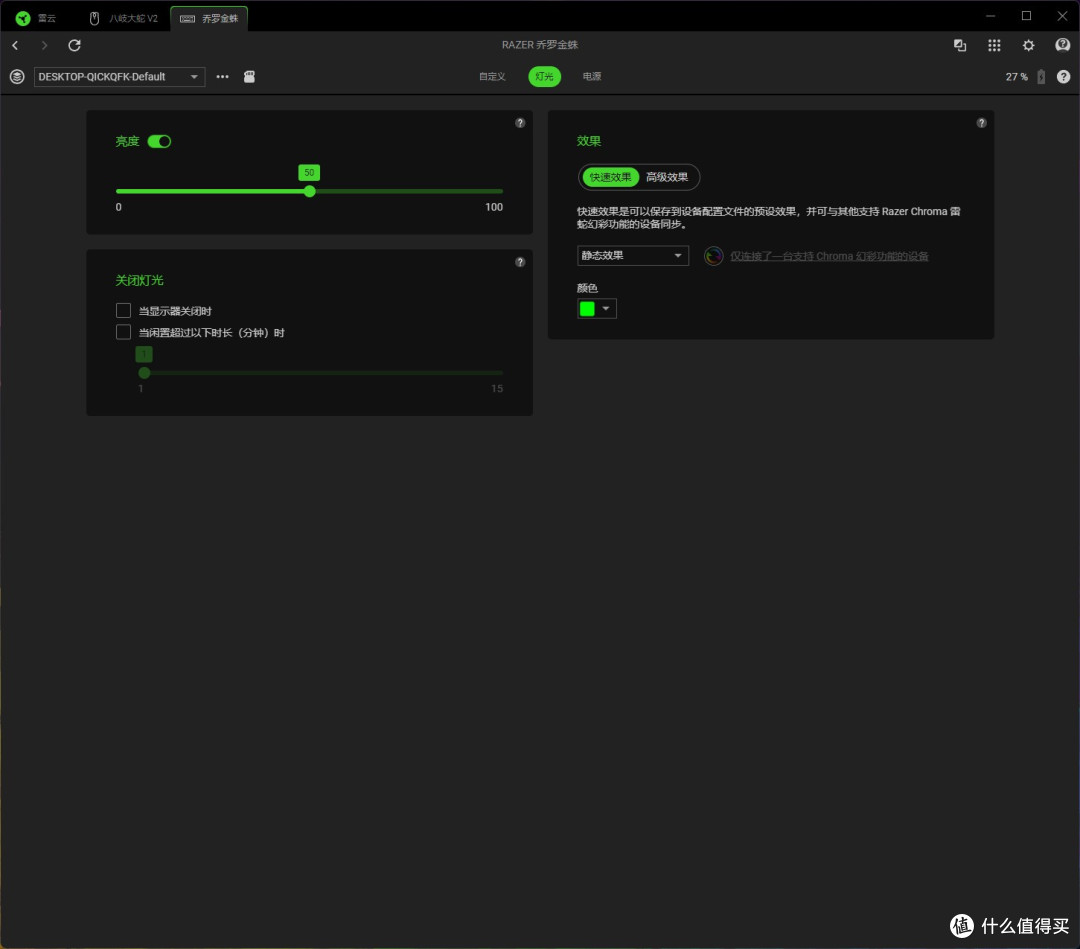Image resolution: width=1080 pixels, height=949 pixels.
Task: Open help for the 效果 panel
Action: [x=982, y=123]
